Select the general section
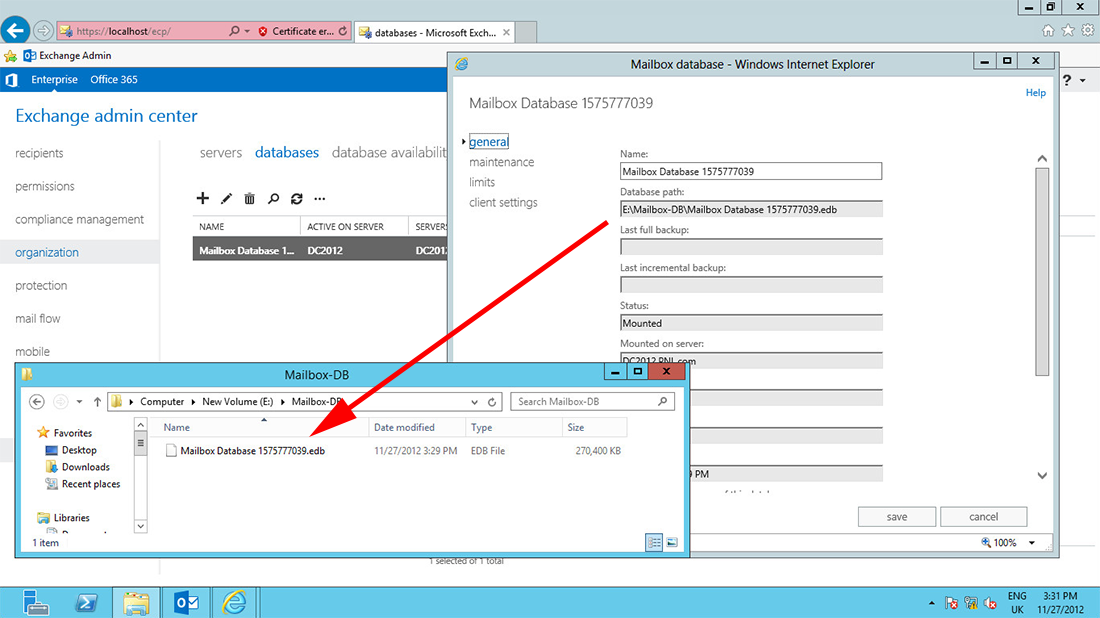 (488, 142)
